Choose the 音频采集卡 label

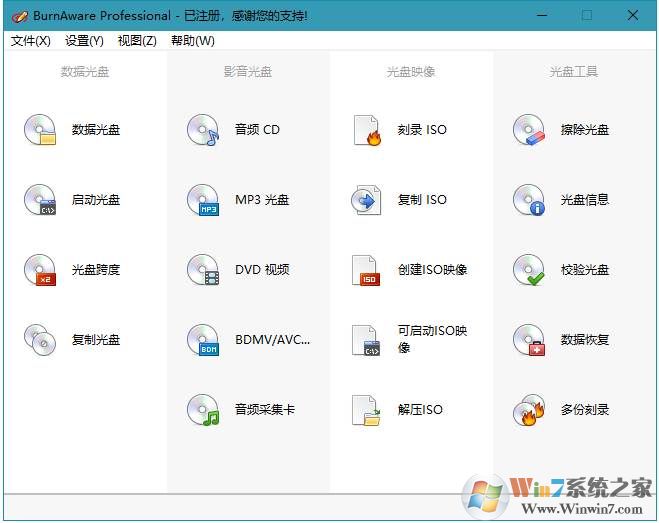pos(265,410)
